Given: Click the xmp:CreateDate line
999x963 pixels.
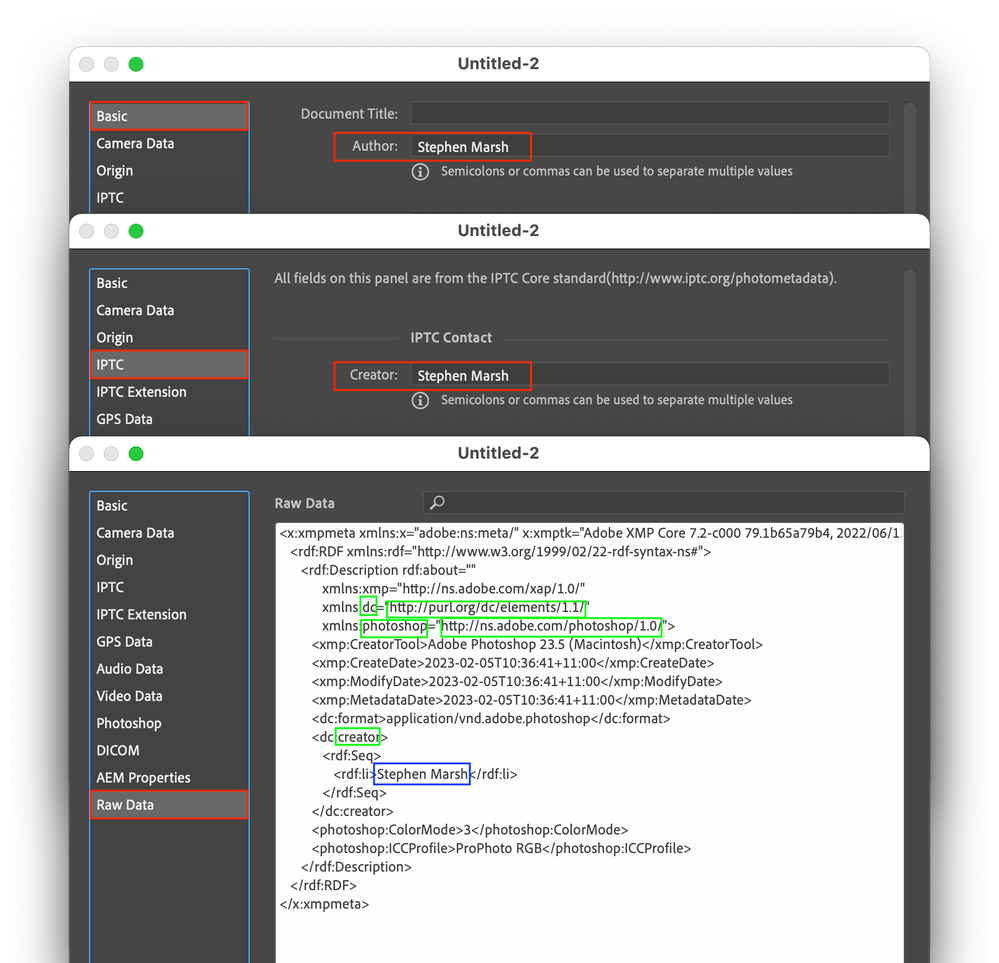Looking at the screenshot, I should click(513, 663).
